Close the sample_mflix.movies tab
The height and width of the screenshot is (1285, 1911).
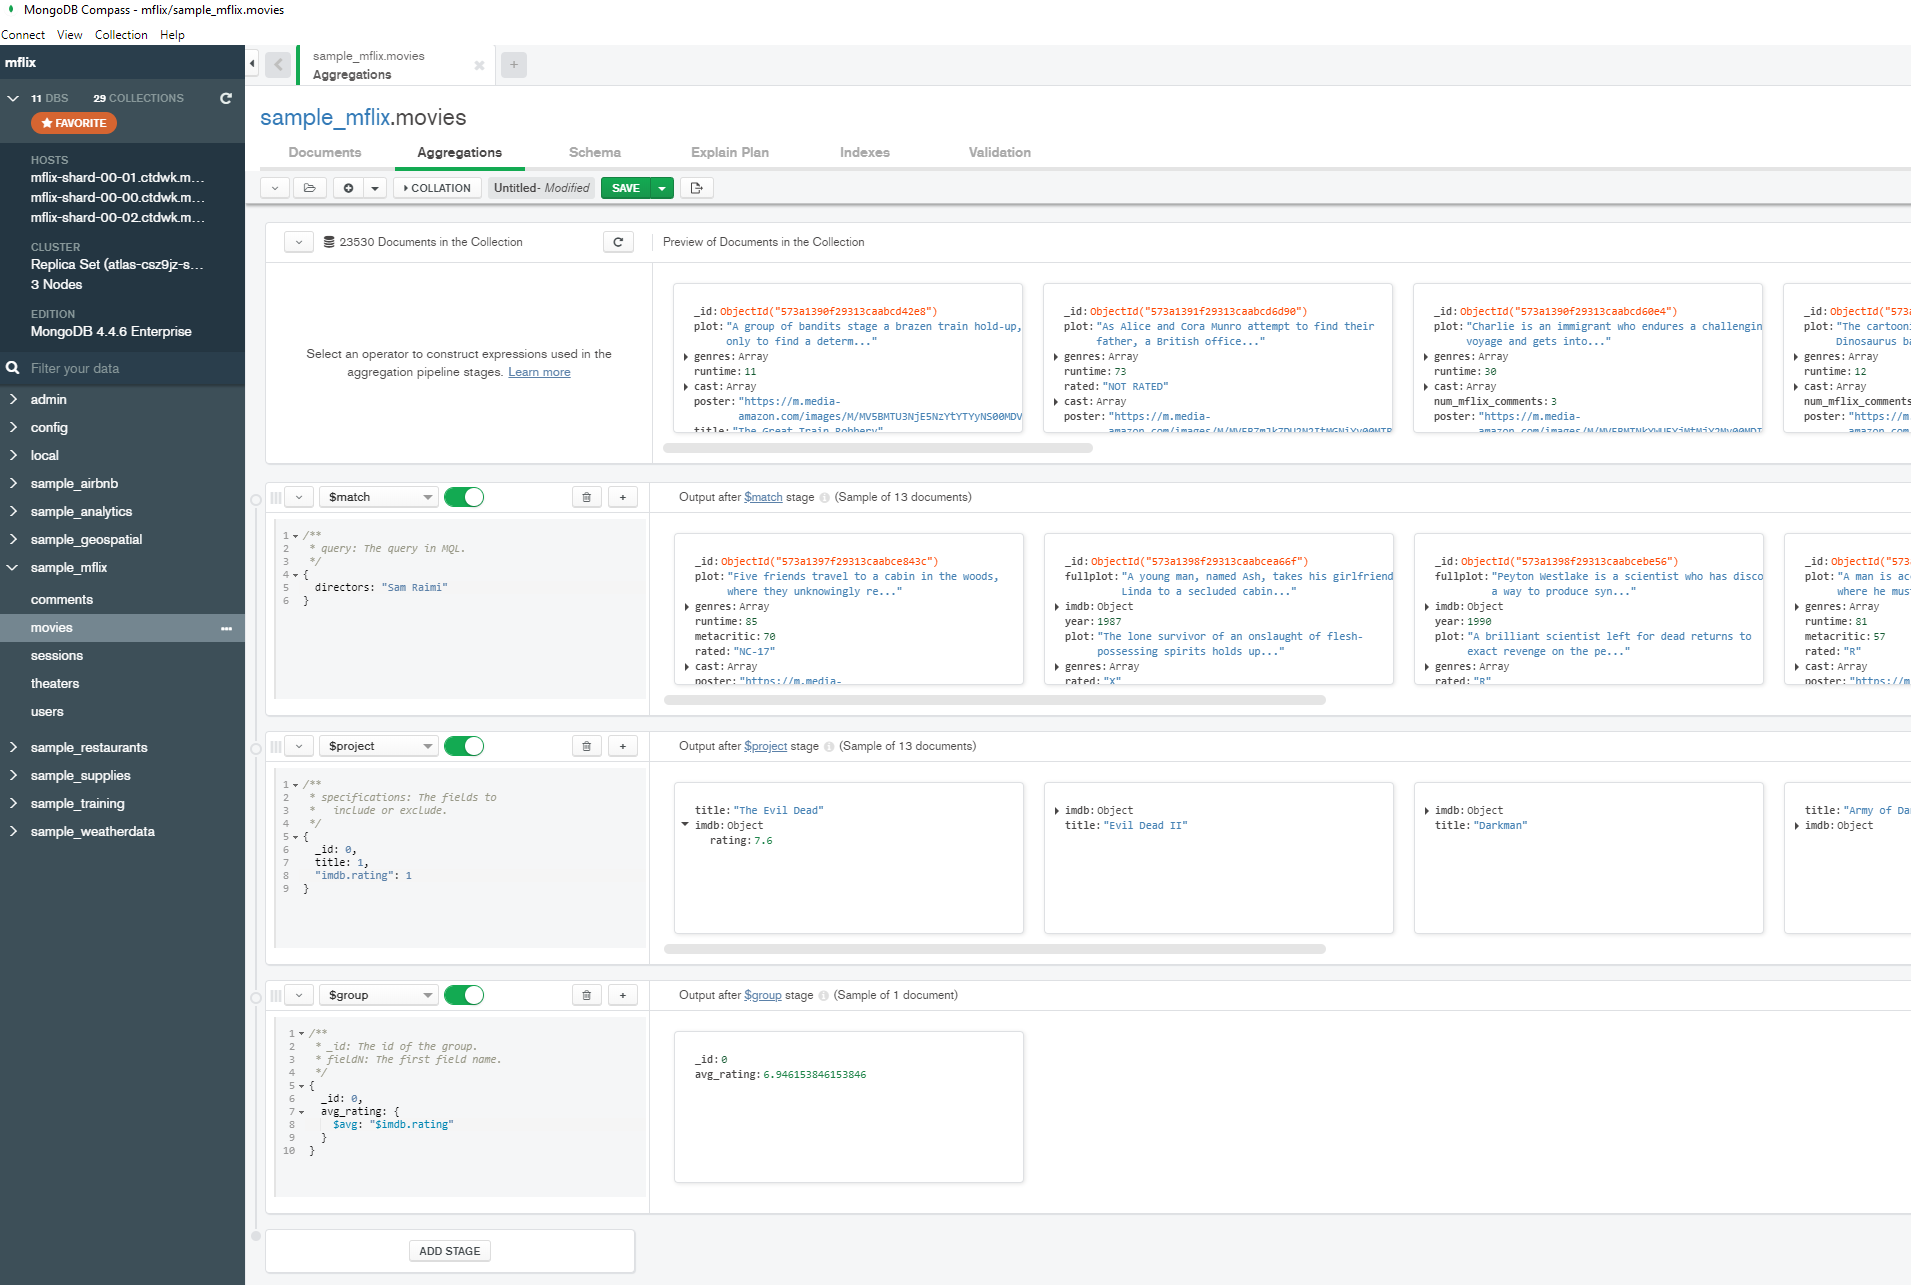479,65
